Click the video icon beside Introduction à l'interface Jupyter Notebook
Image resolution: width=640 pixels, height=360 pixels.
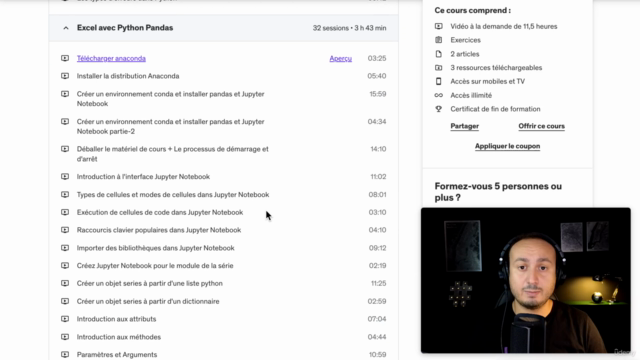tap(65, 177)
